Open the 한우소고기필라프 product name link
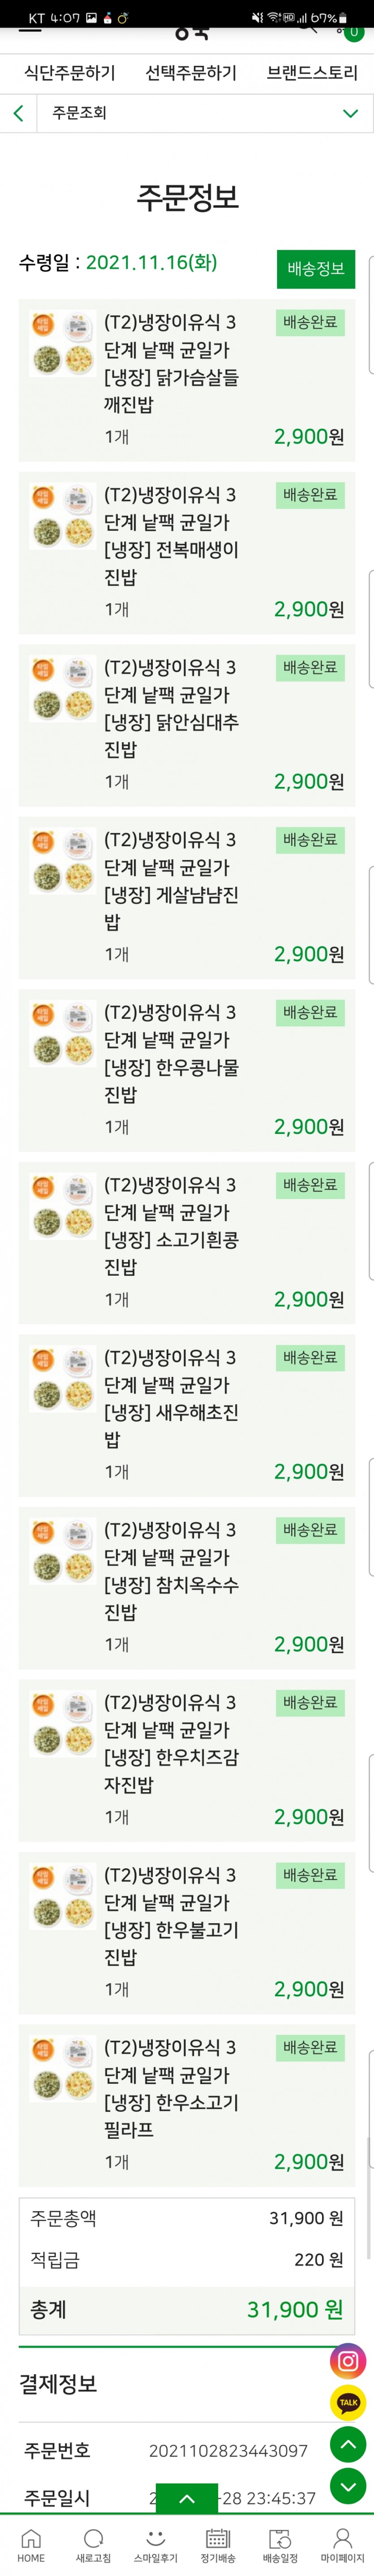The width and height of the screenshot is (374, 2576). click(x=171, y=2088)
